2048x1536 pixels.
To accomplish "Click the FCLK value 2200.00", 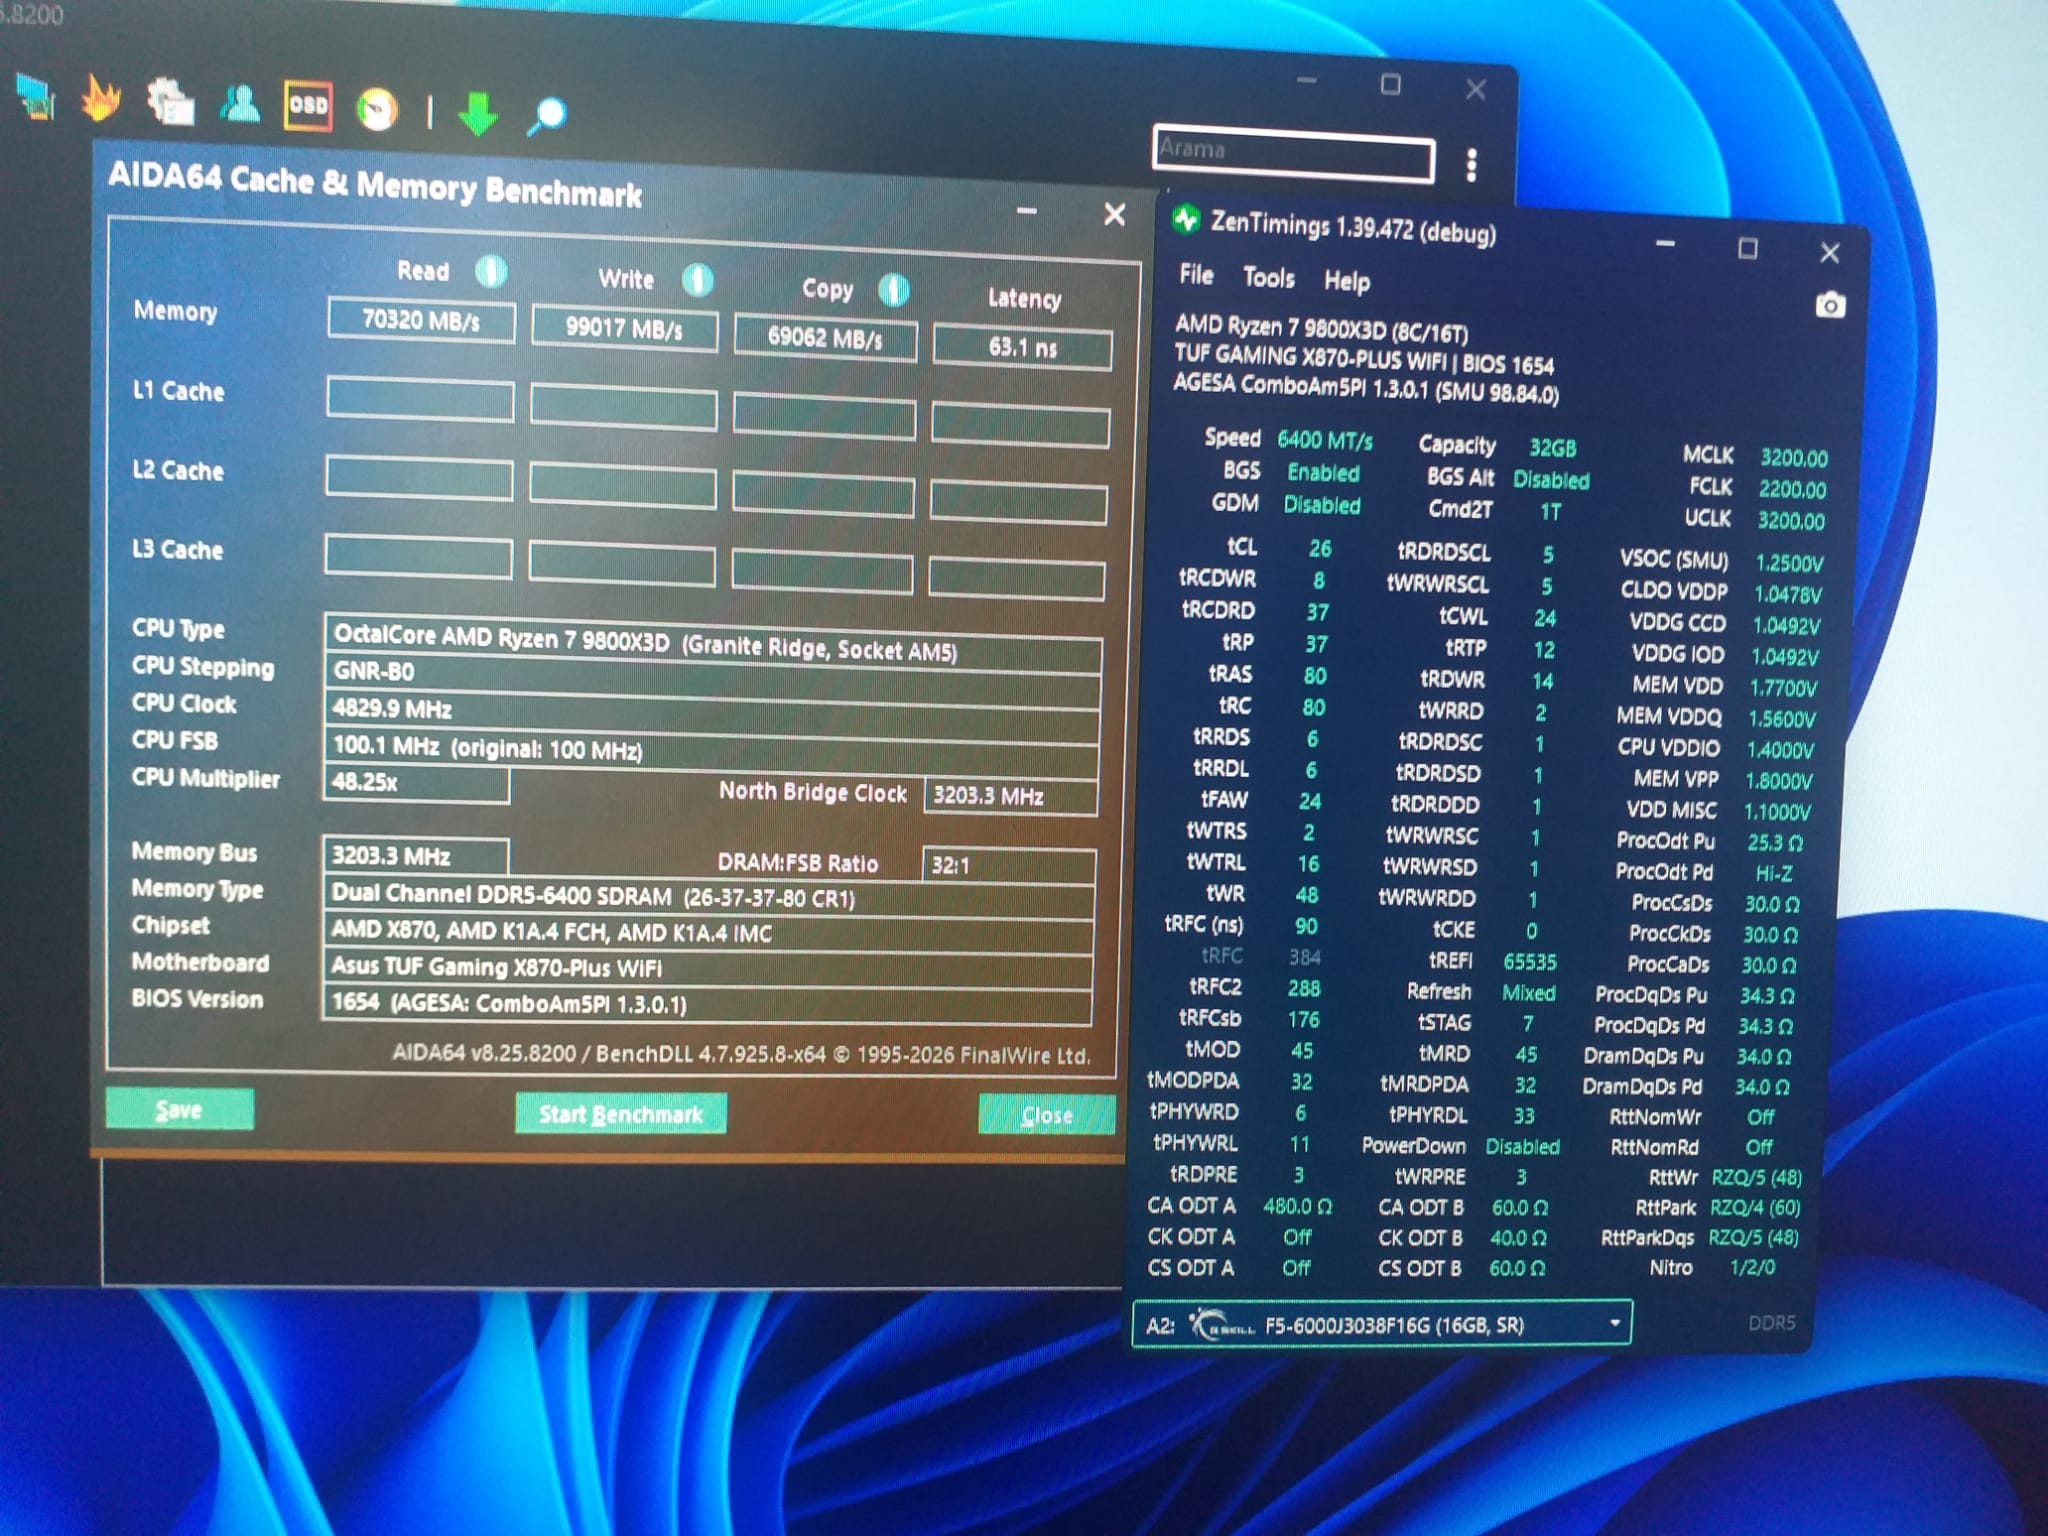I will pos(1792,489).
